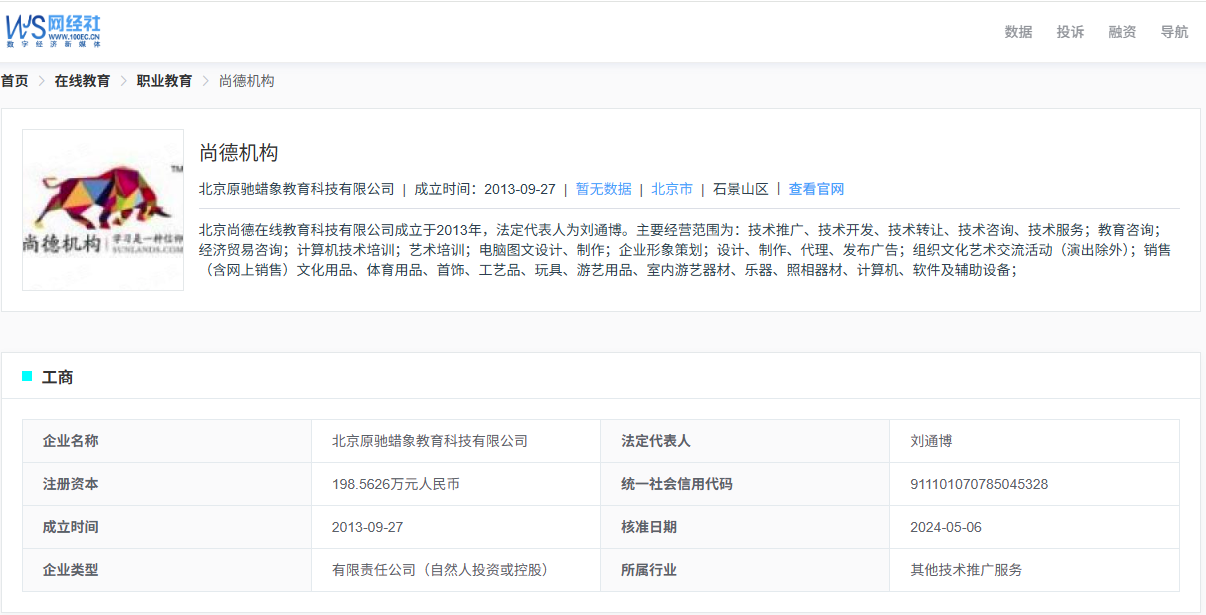Open the 投诉 menu item
This screenshot has width=1206, height=615.
coord(1070,32)
